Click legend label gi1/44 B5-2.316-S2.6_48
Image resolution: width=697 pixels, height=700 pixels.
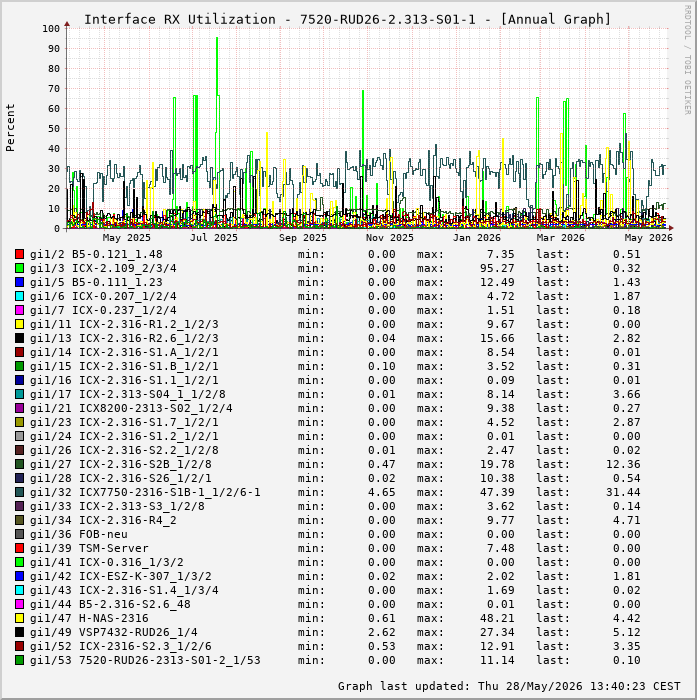coord(110,604)
